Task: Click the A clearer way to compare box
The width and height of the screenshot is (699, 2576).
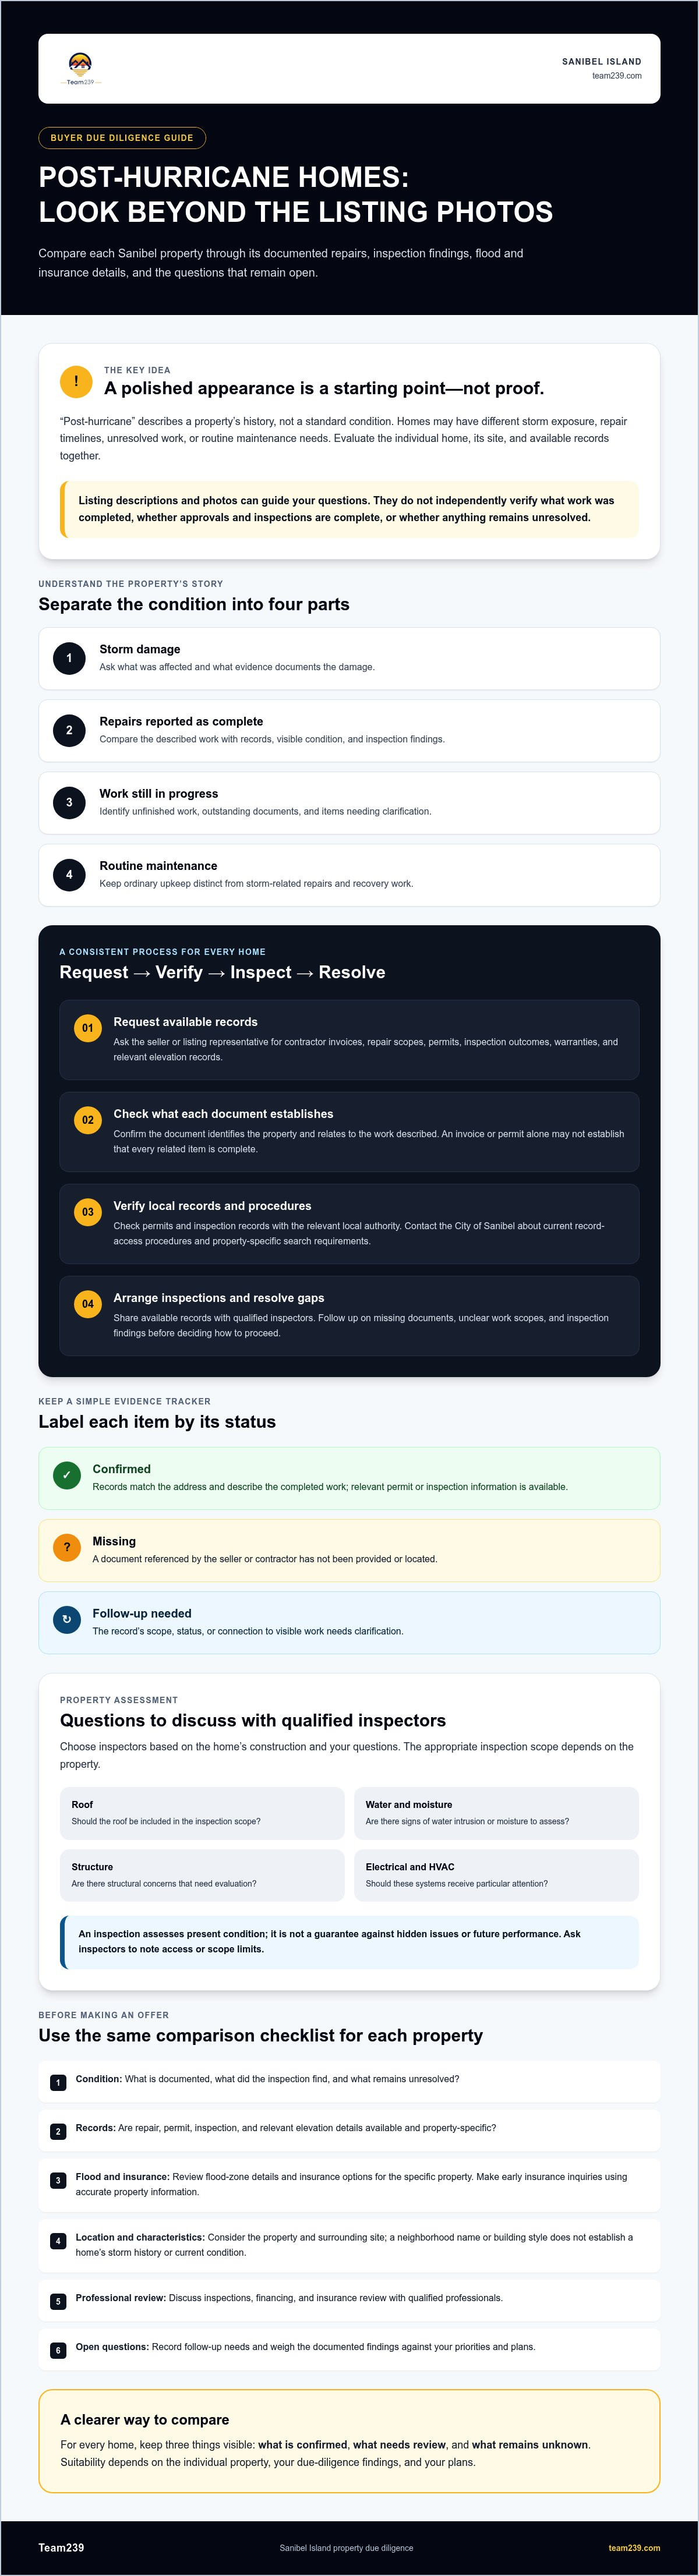Action: [349, 2441]
